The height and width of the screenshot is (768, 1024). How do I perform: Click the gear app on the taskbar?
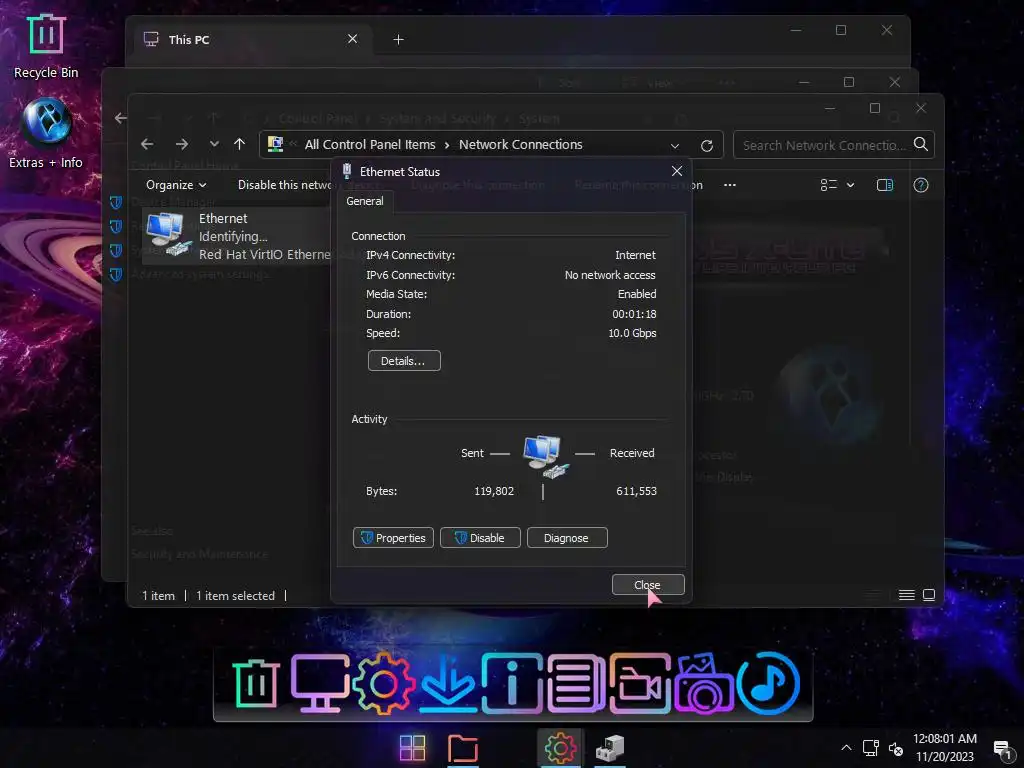pyautogui.click(x=560, y=748)
